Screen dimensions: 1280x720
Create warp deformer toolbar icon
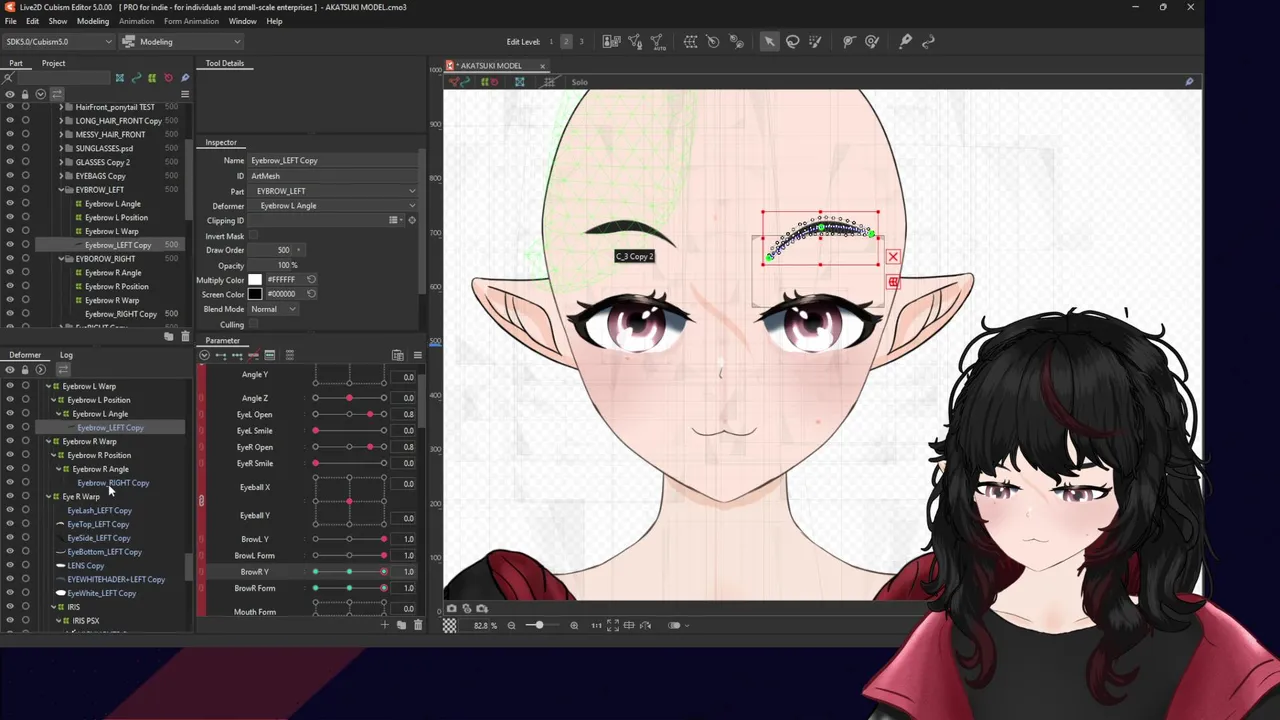pyautogui.click(x=690, y=41)
